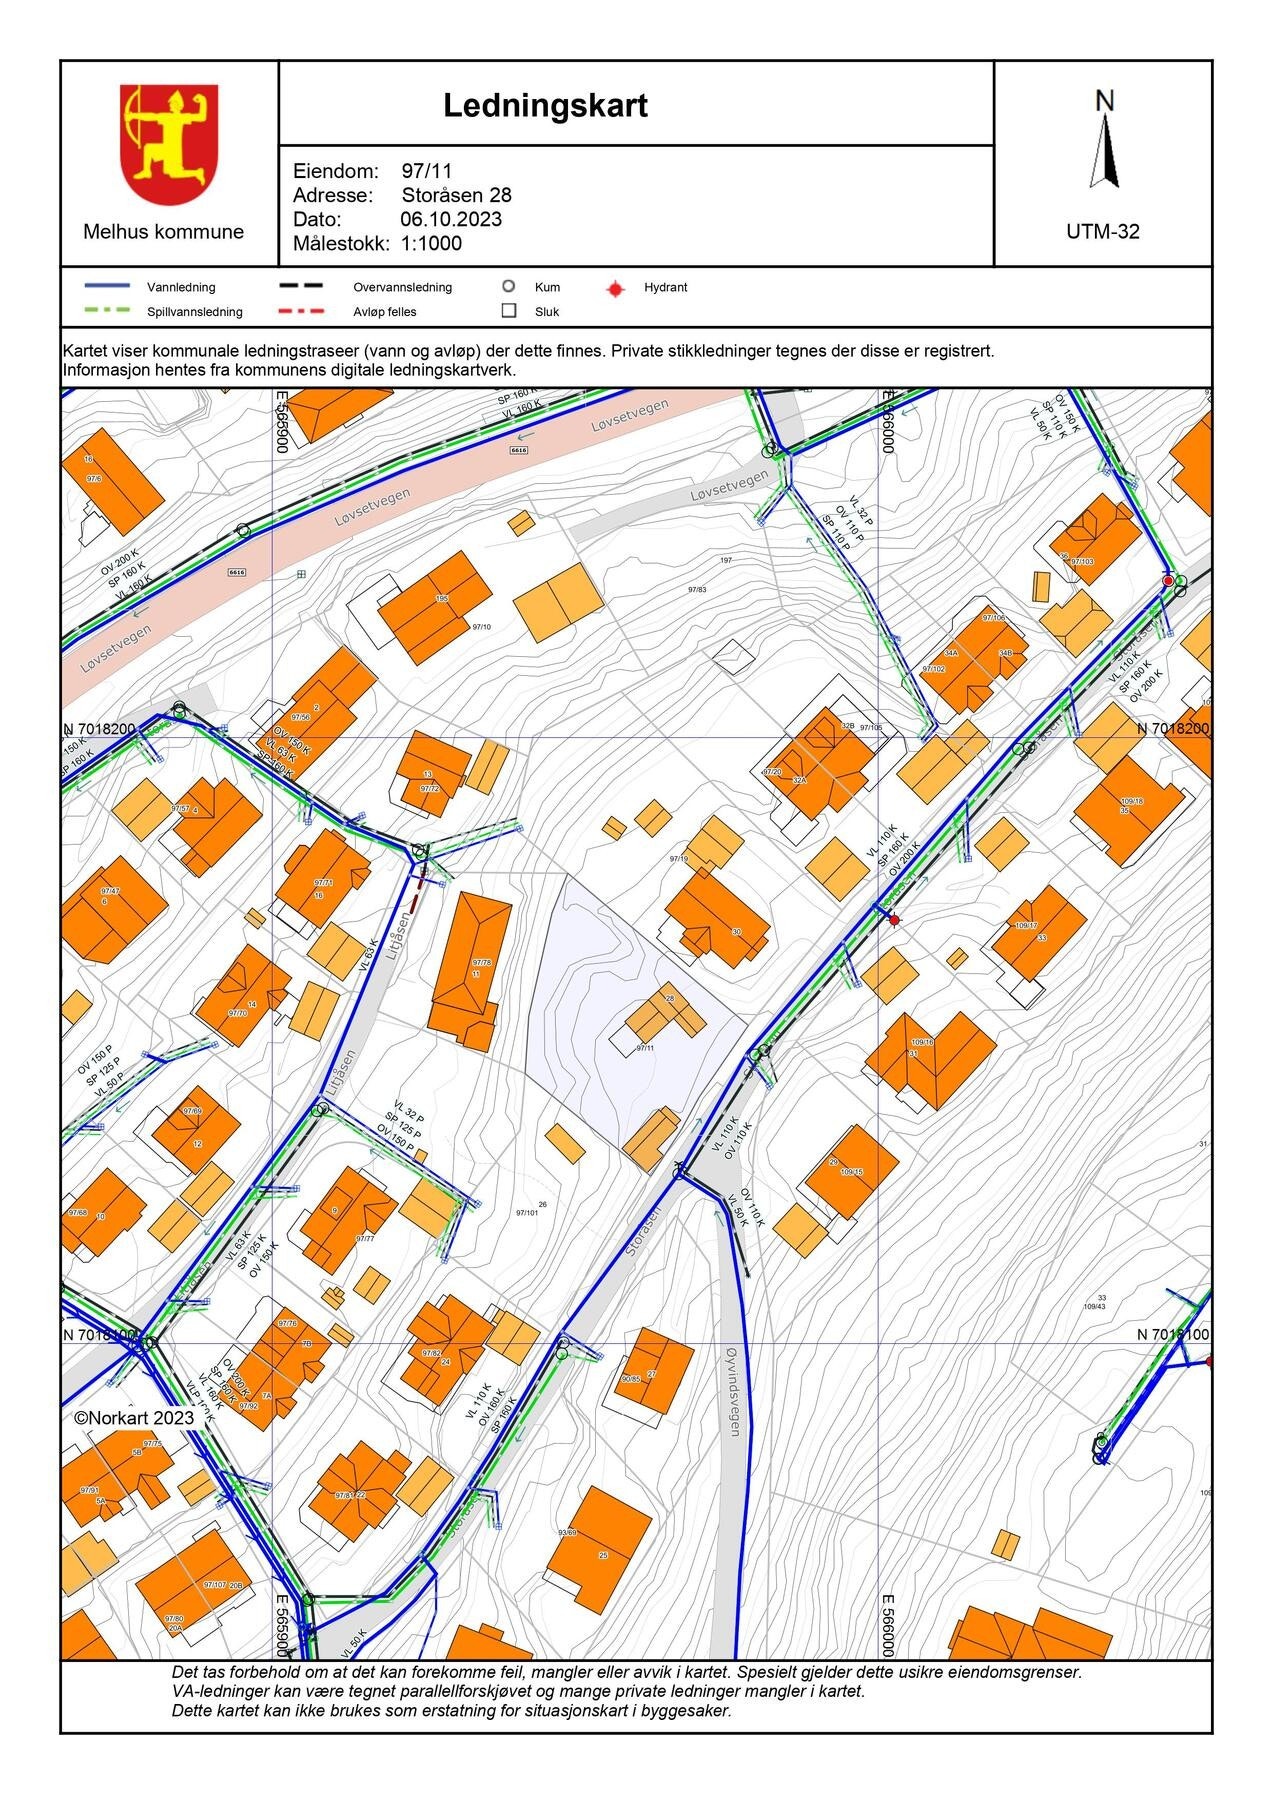Click the 'Kum' legend label
The width and height of the screenshot is (1273, 1800).
coord(548,287)
